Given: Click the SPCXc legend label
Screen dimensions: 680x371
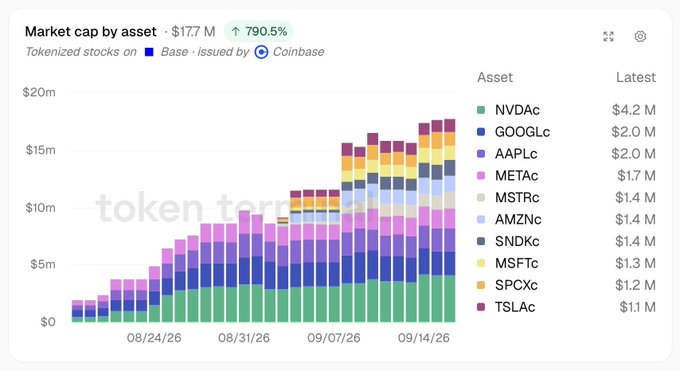Looking at the screenshot, I should 516,285.
